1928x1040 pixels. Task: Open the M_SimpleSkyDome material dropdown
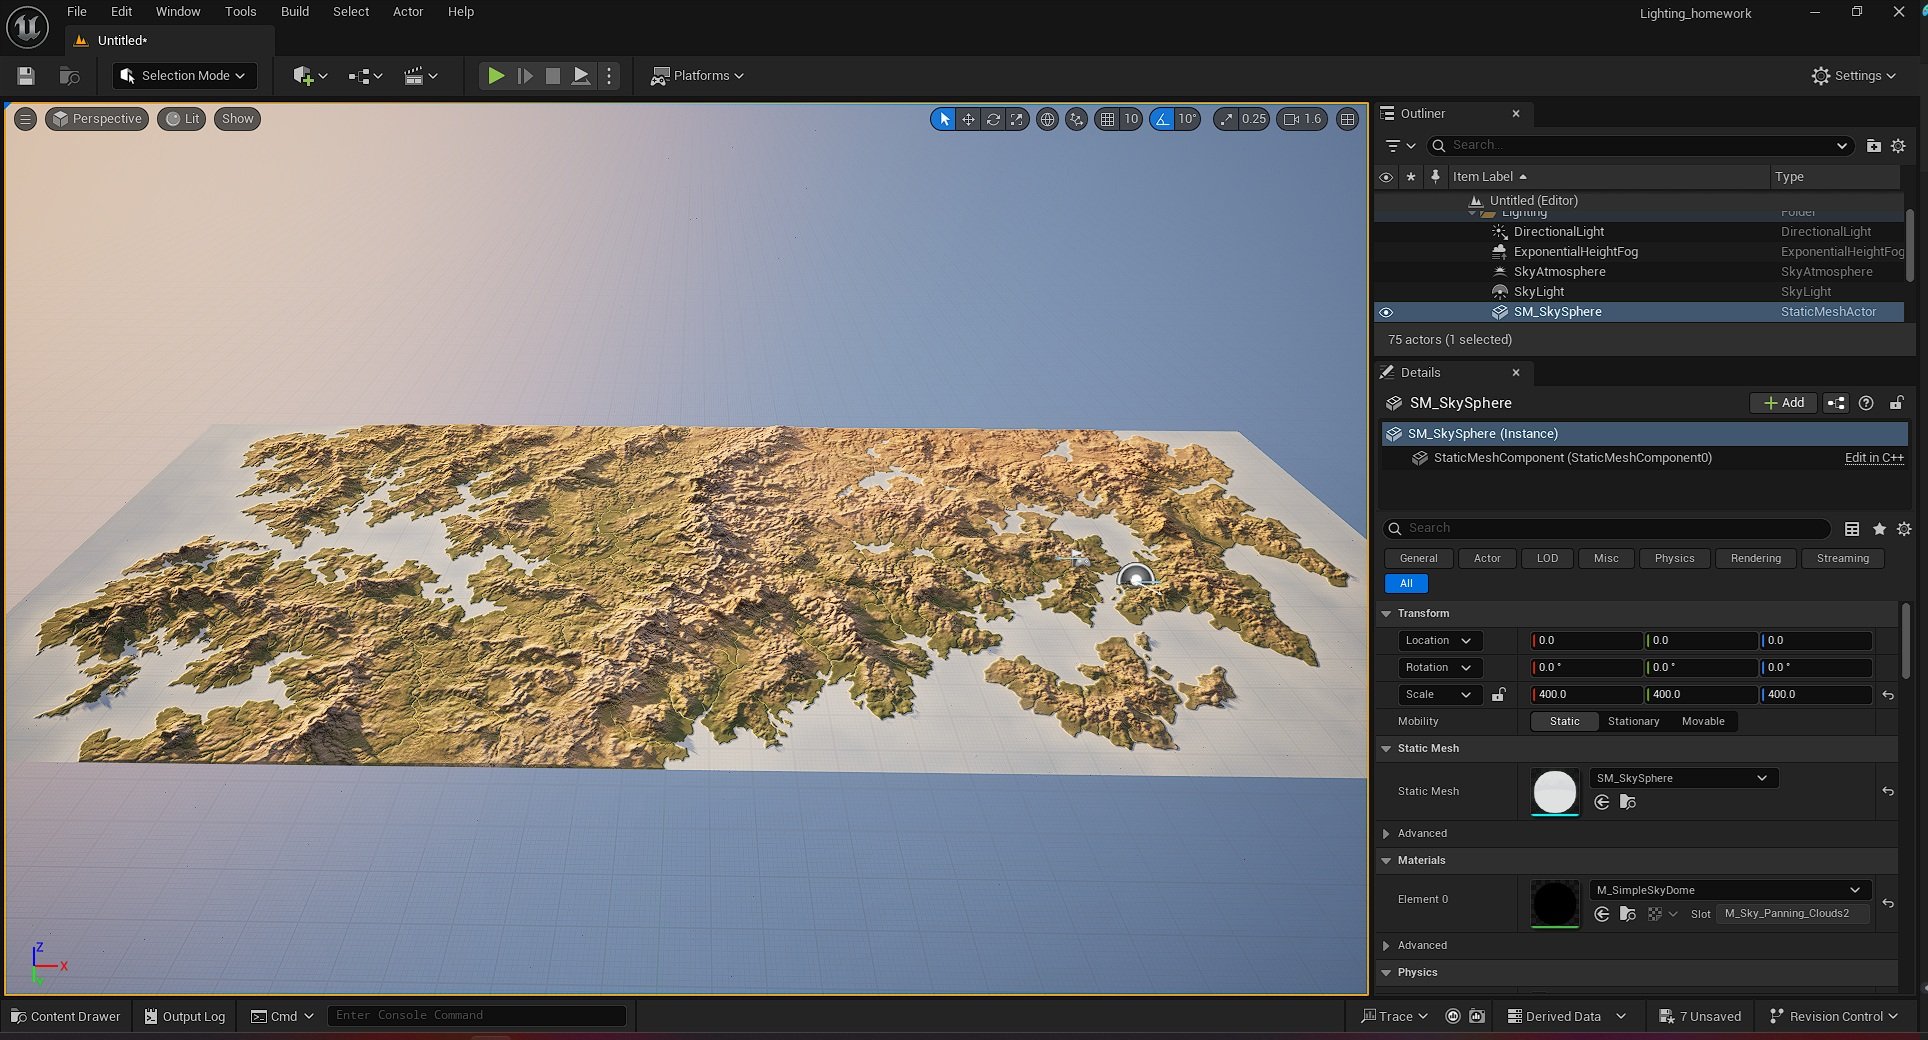point(1727,890)
